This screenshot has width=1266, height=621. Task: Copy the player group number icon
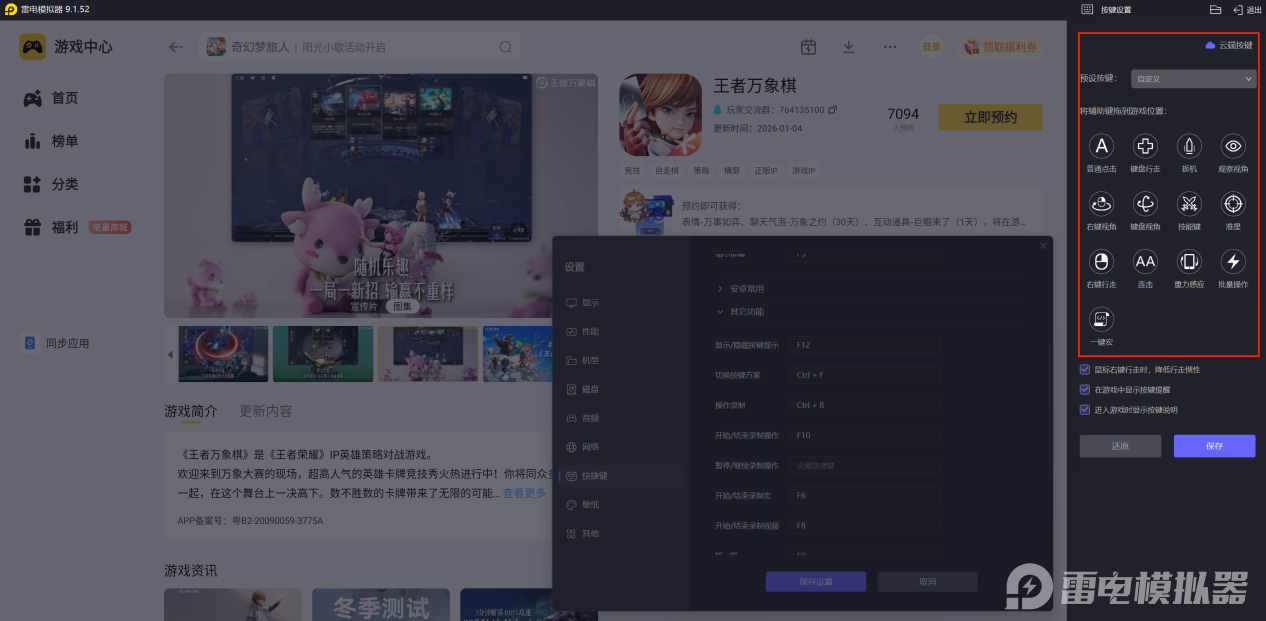(832, 110)
